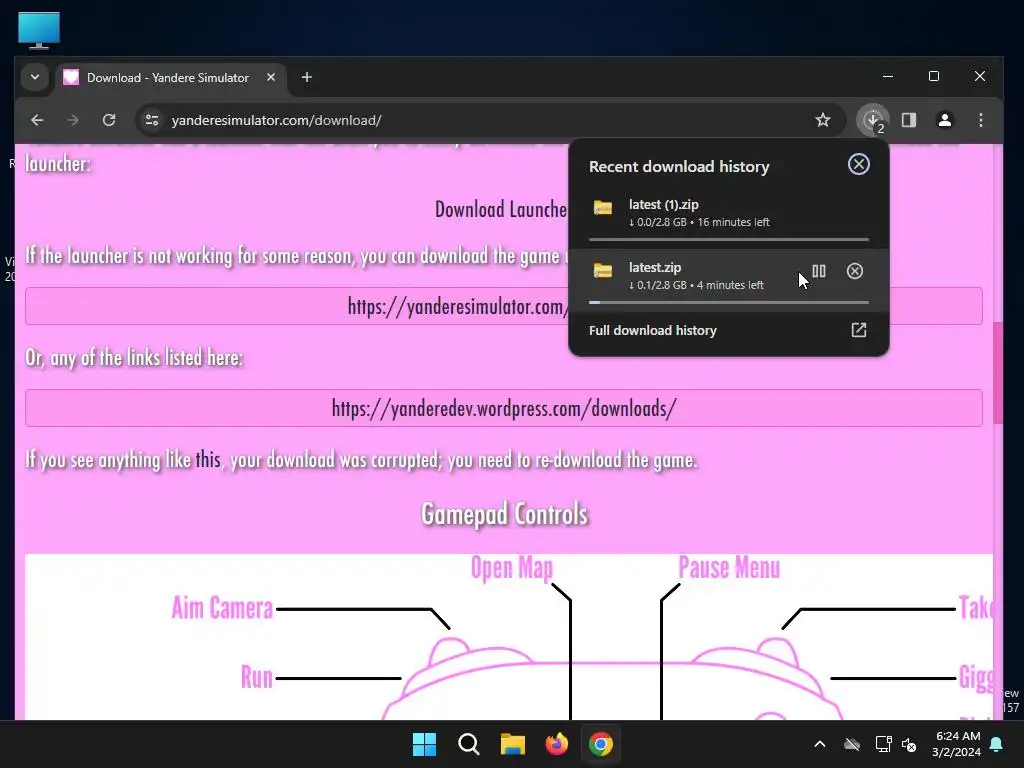The height and width of the screenshot is (768, 1024).
Task: Reload the Yandere Simulator page
Action: point(109,120)
